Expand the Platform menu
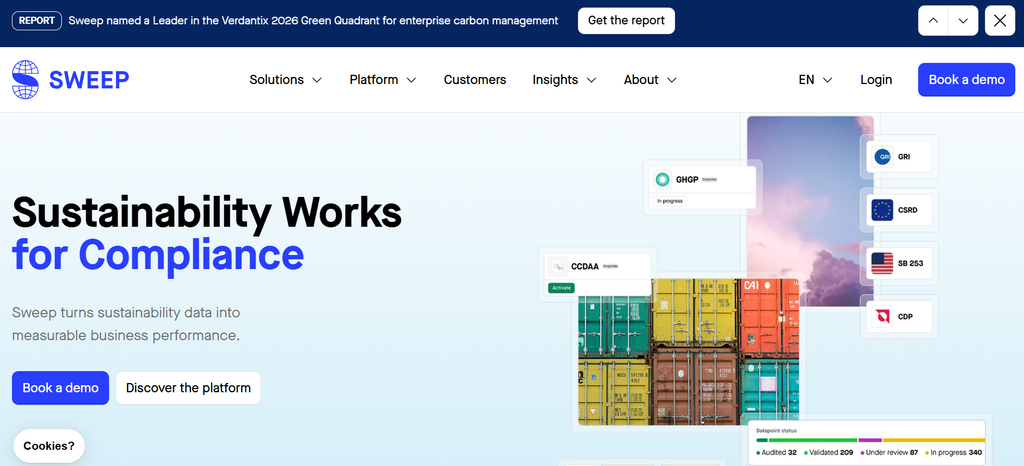The height and width of the screenshot is (466, 1024). [x=383, y=80]
